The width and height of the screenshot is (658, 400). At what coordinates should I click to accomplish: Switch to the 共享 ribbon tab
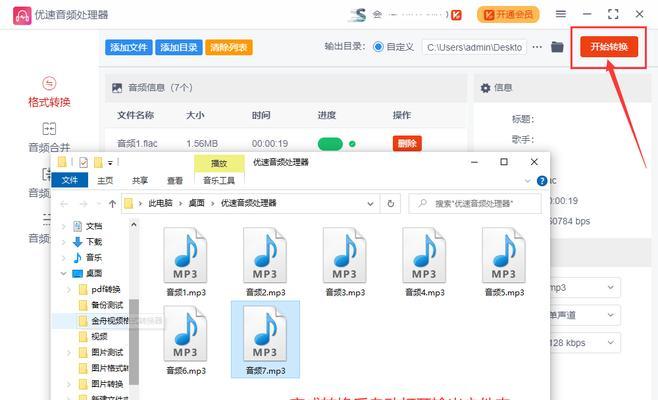pos(140,180)
